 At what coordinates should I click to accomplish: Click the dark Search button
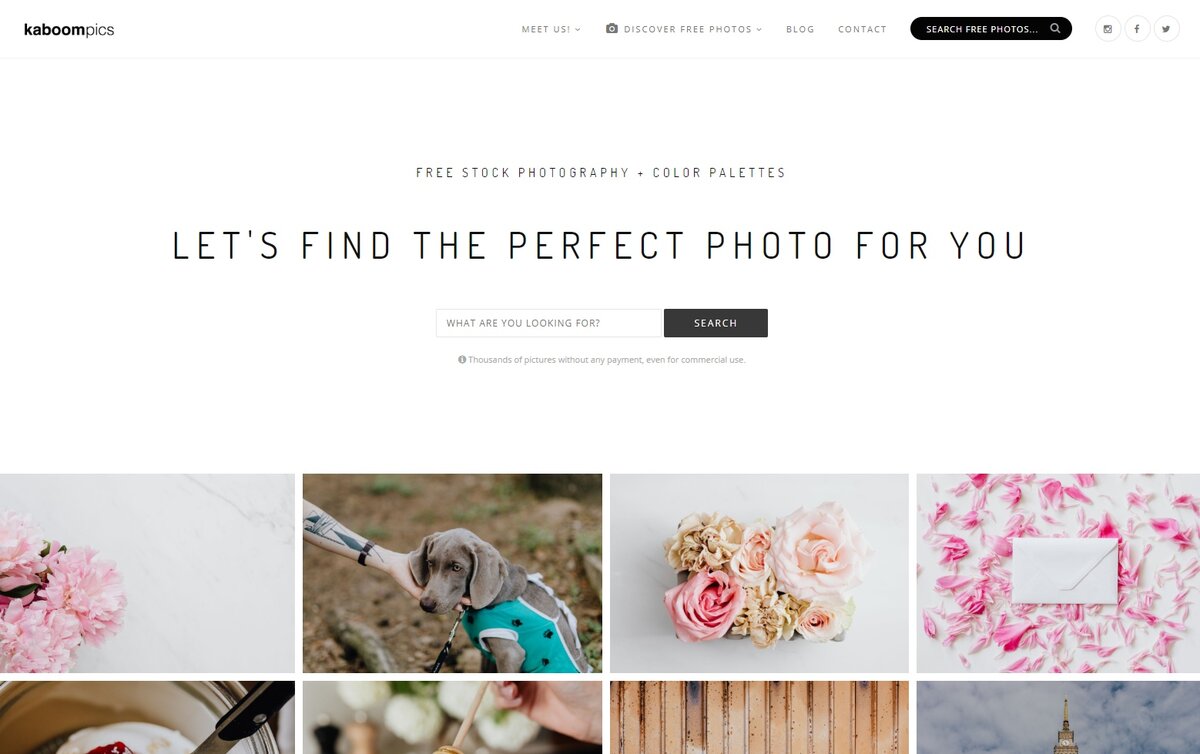point(716,323)
